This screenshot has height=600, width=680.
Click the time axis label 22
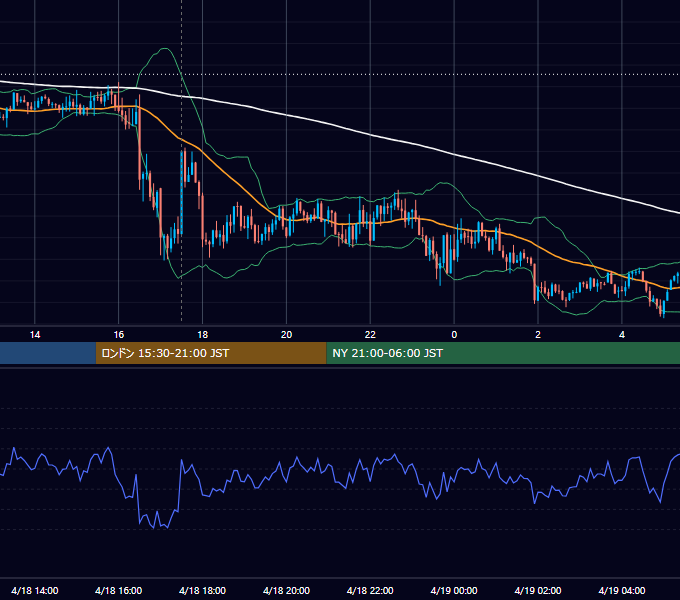pos(370,335)
